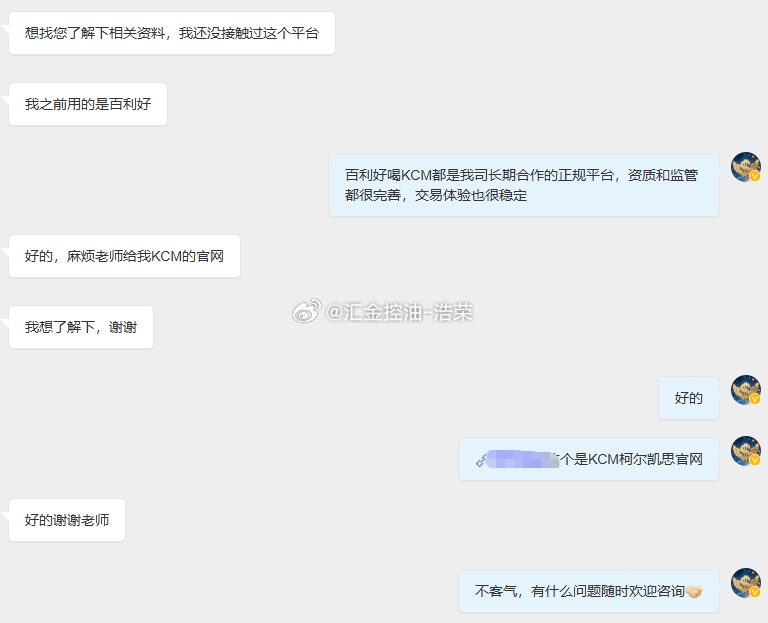This screenshot has height=623, width=768.
Task: Click the verified badge on the 好的 avatar
Action: [755, 399]
